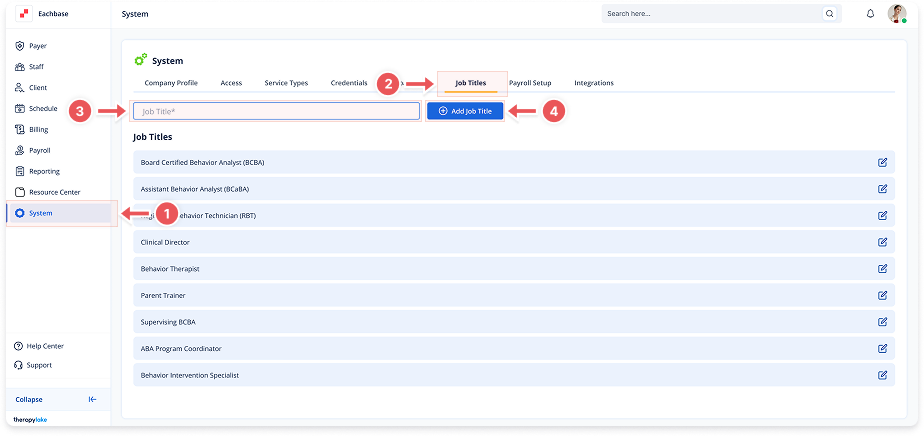
Task: Edit the Supervising BCBA title
Action: (882, 322)
